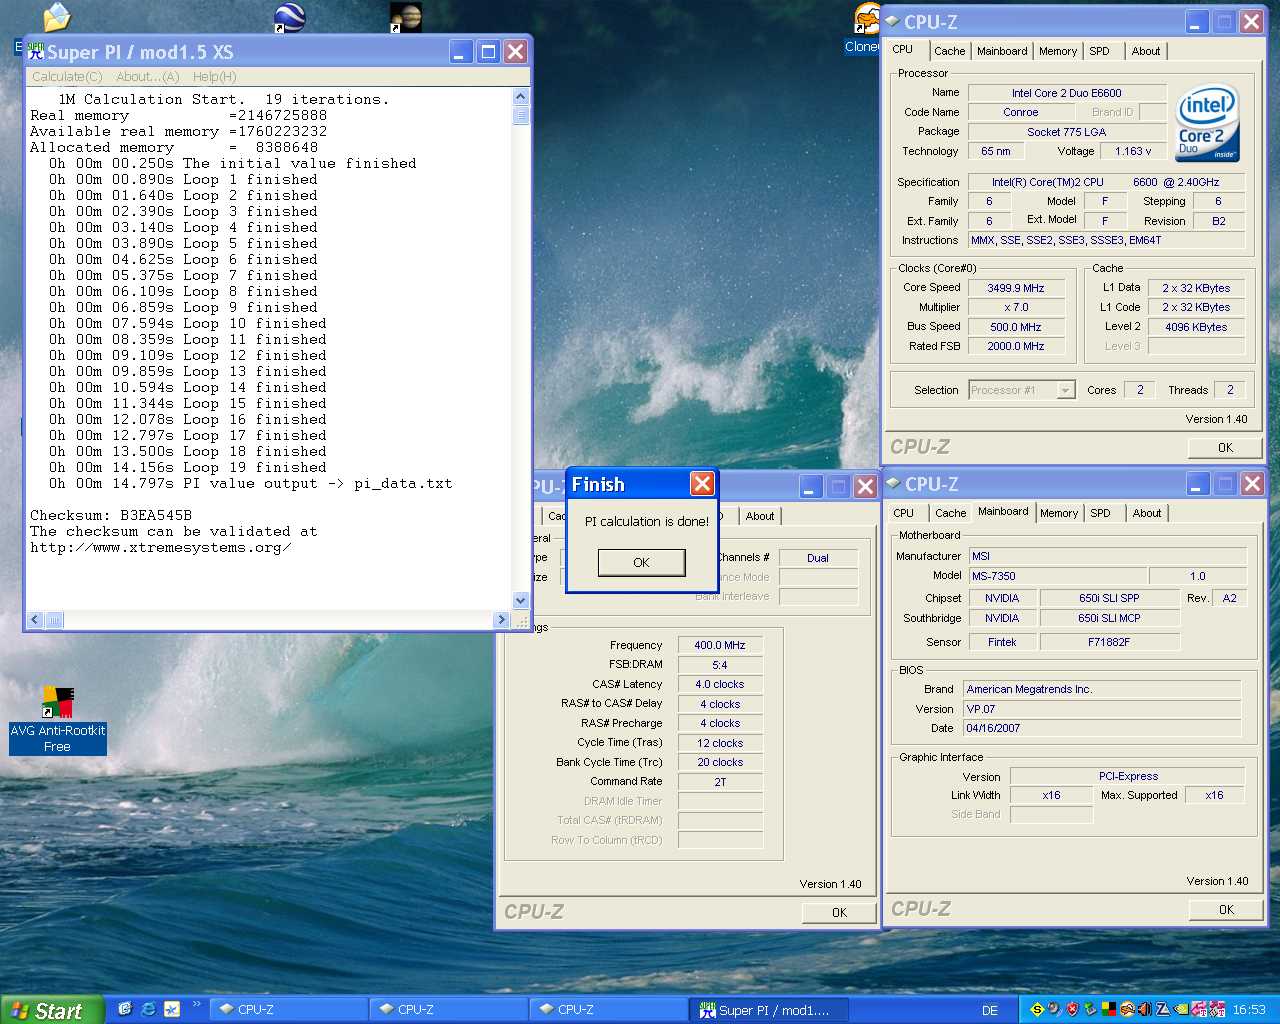
Task: Click OK in the Finish dialog
Action: (641, 562)
